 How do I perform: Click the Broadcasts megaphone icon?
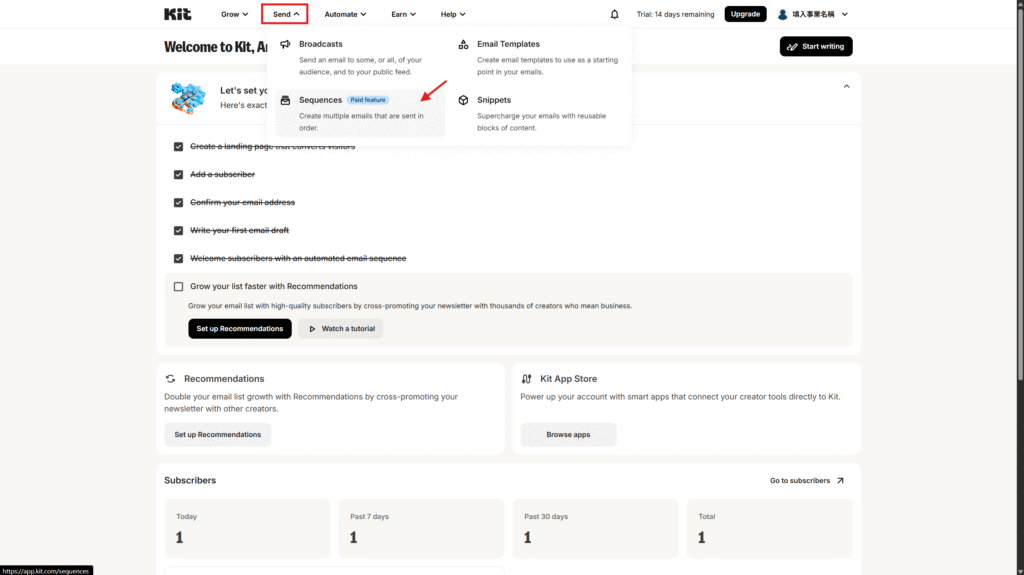pos(285,44)
